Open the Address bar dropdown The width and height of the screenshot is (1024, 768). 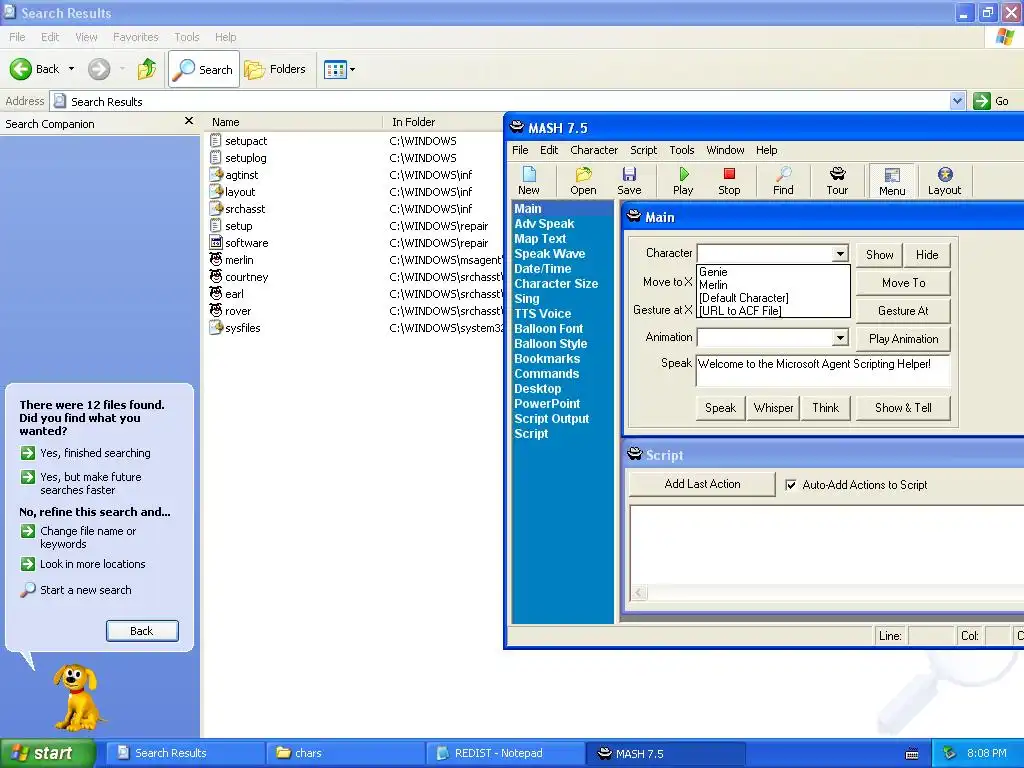[957, 101]
